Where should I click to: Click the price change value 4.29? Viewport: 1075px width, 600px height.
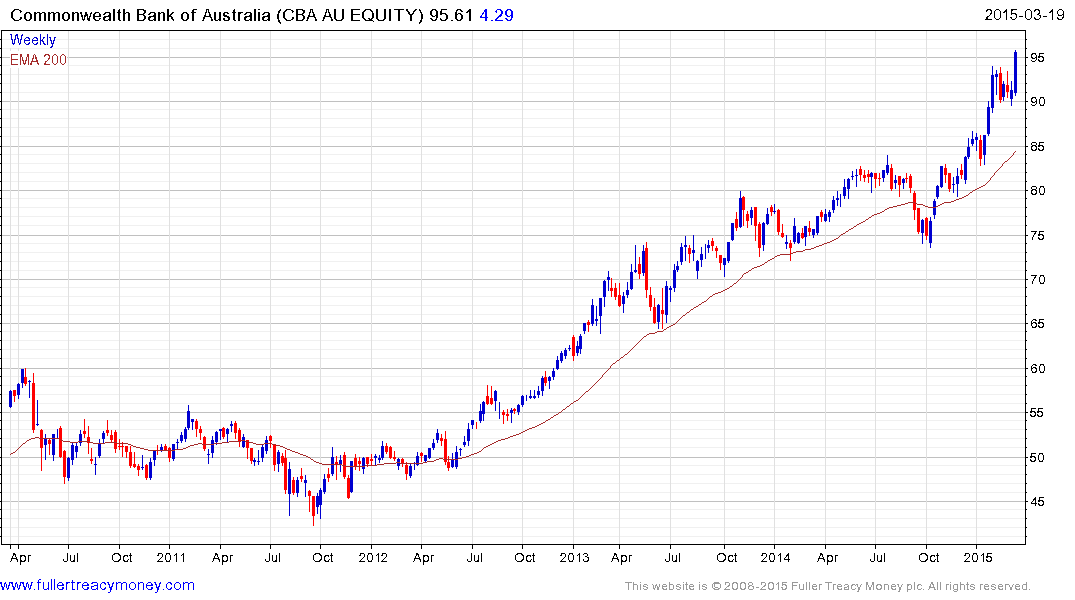coord(496,15)
